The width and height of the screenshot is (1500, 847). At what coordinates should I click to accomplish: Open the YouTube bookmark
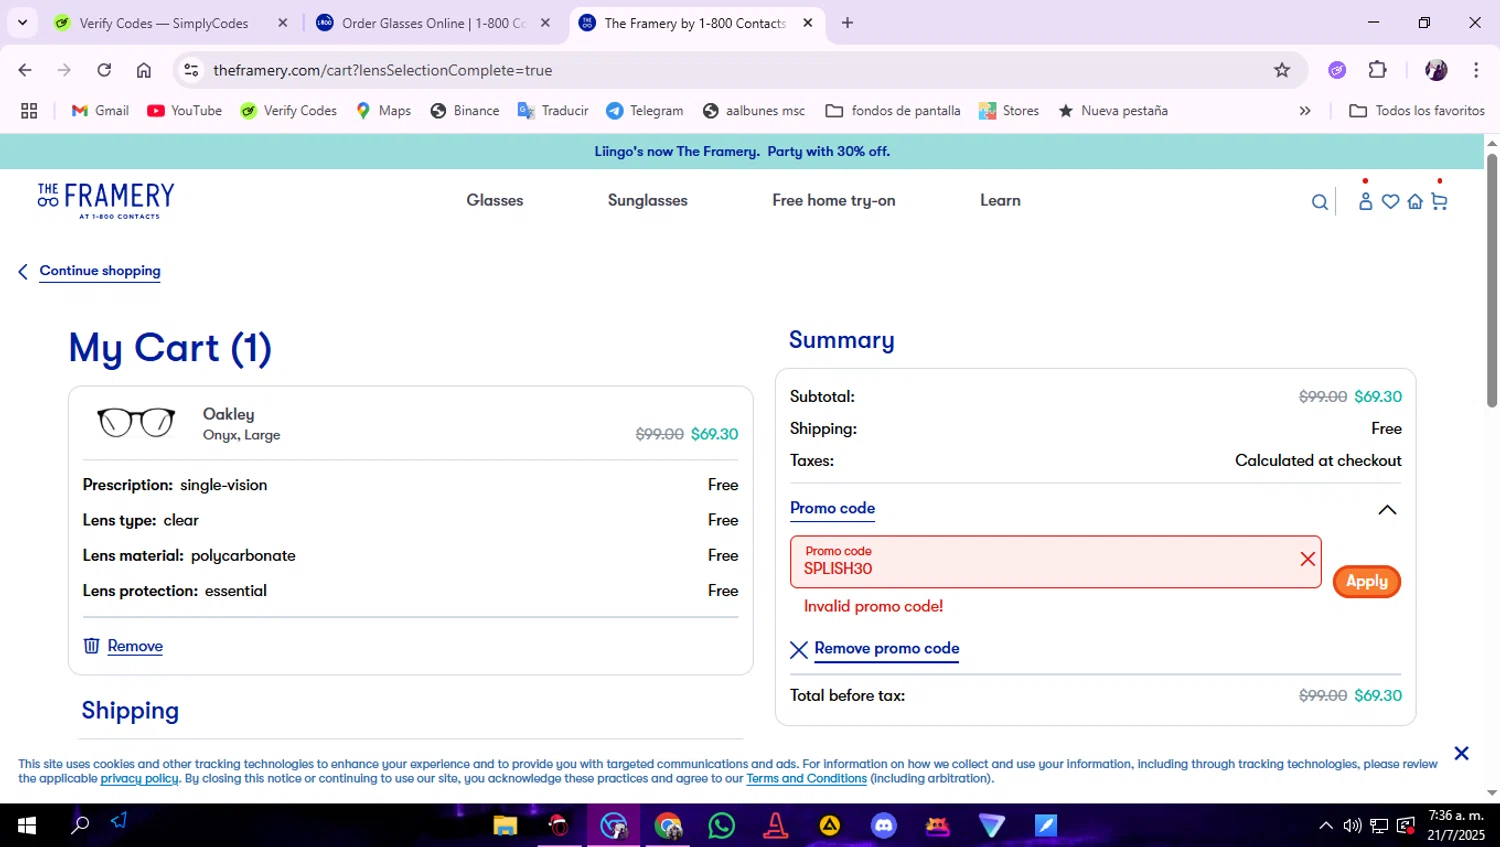click(x=185, y=111)
